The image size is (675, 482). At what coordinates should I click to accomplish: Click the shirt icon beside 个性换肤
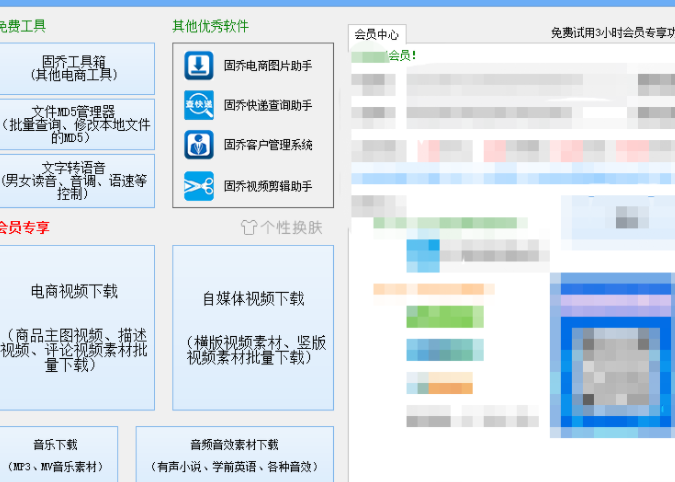[249, 227]
